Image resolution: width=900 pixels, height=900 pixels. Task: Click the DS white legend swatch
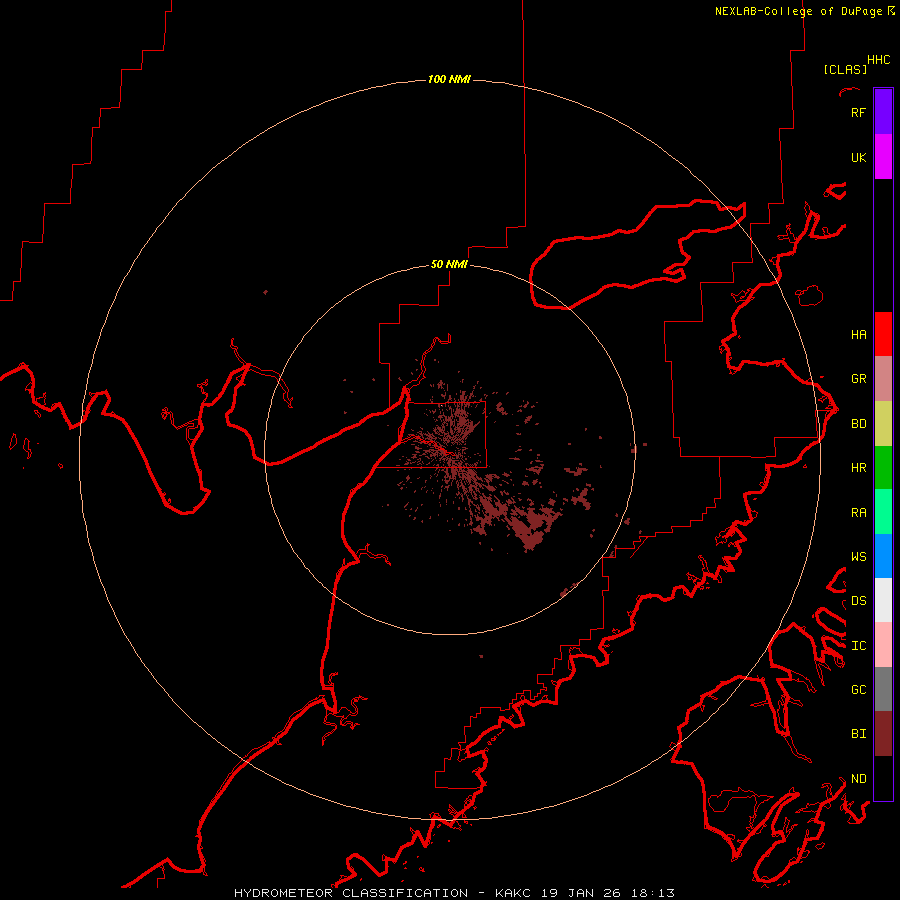click(x=883, y=600)
